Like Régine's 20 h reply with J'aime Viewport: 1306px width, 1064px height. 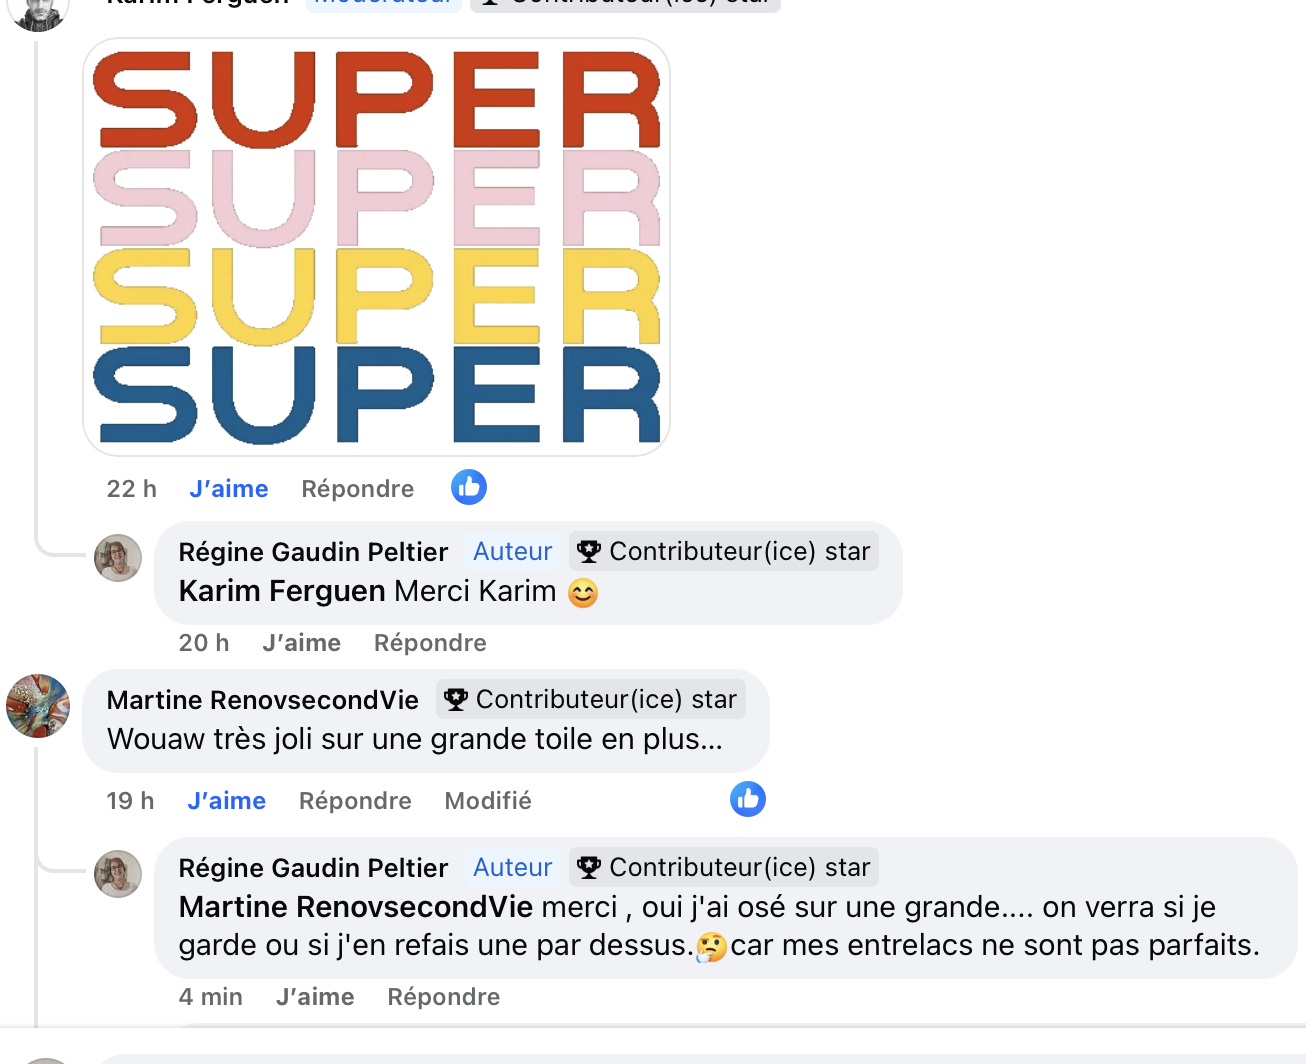(x=301, y=643)
